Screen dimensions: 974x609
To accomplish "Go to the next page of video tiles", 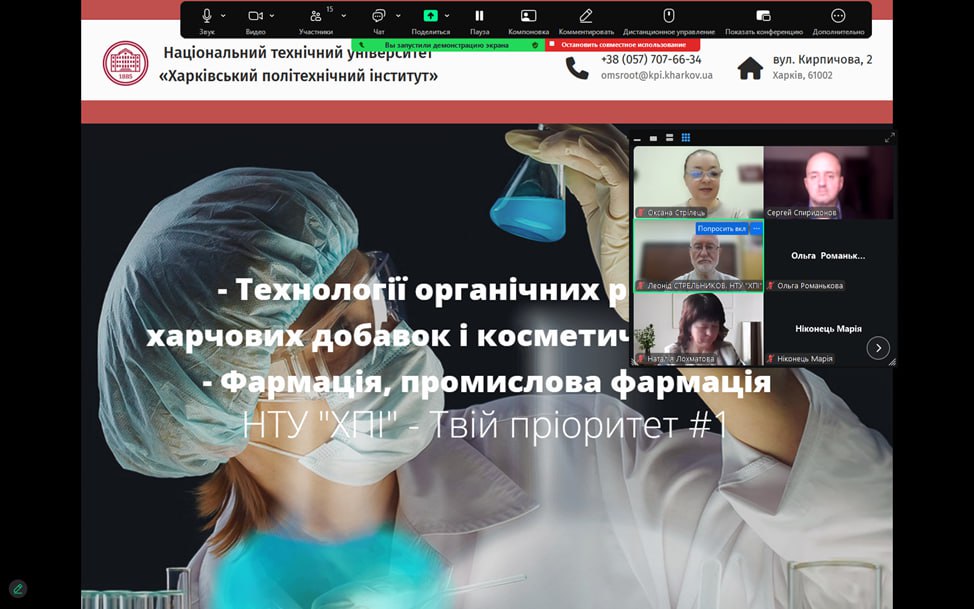I will point(878,348).
